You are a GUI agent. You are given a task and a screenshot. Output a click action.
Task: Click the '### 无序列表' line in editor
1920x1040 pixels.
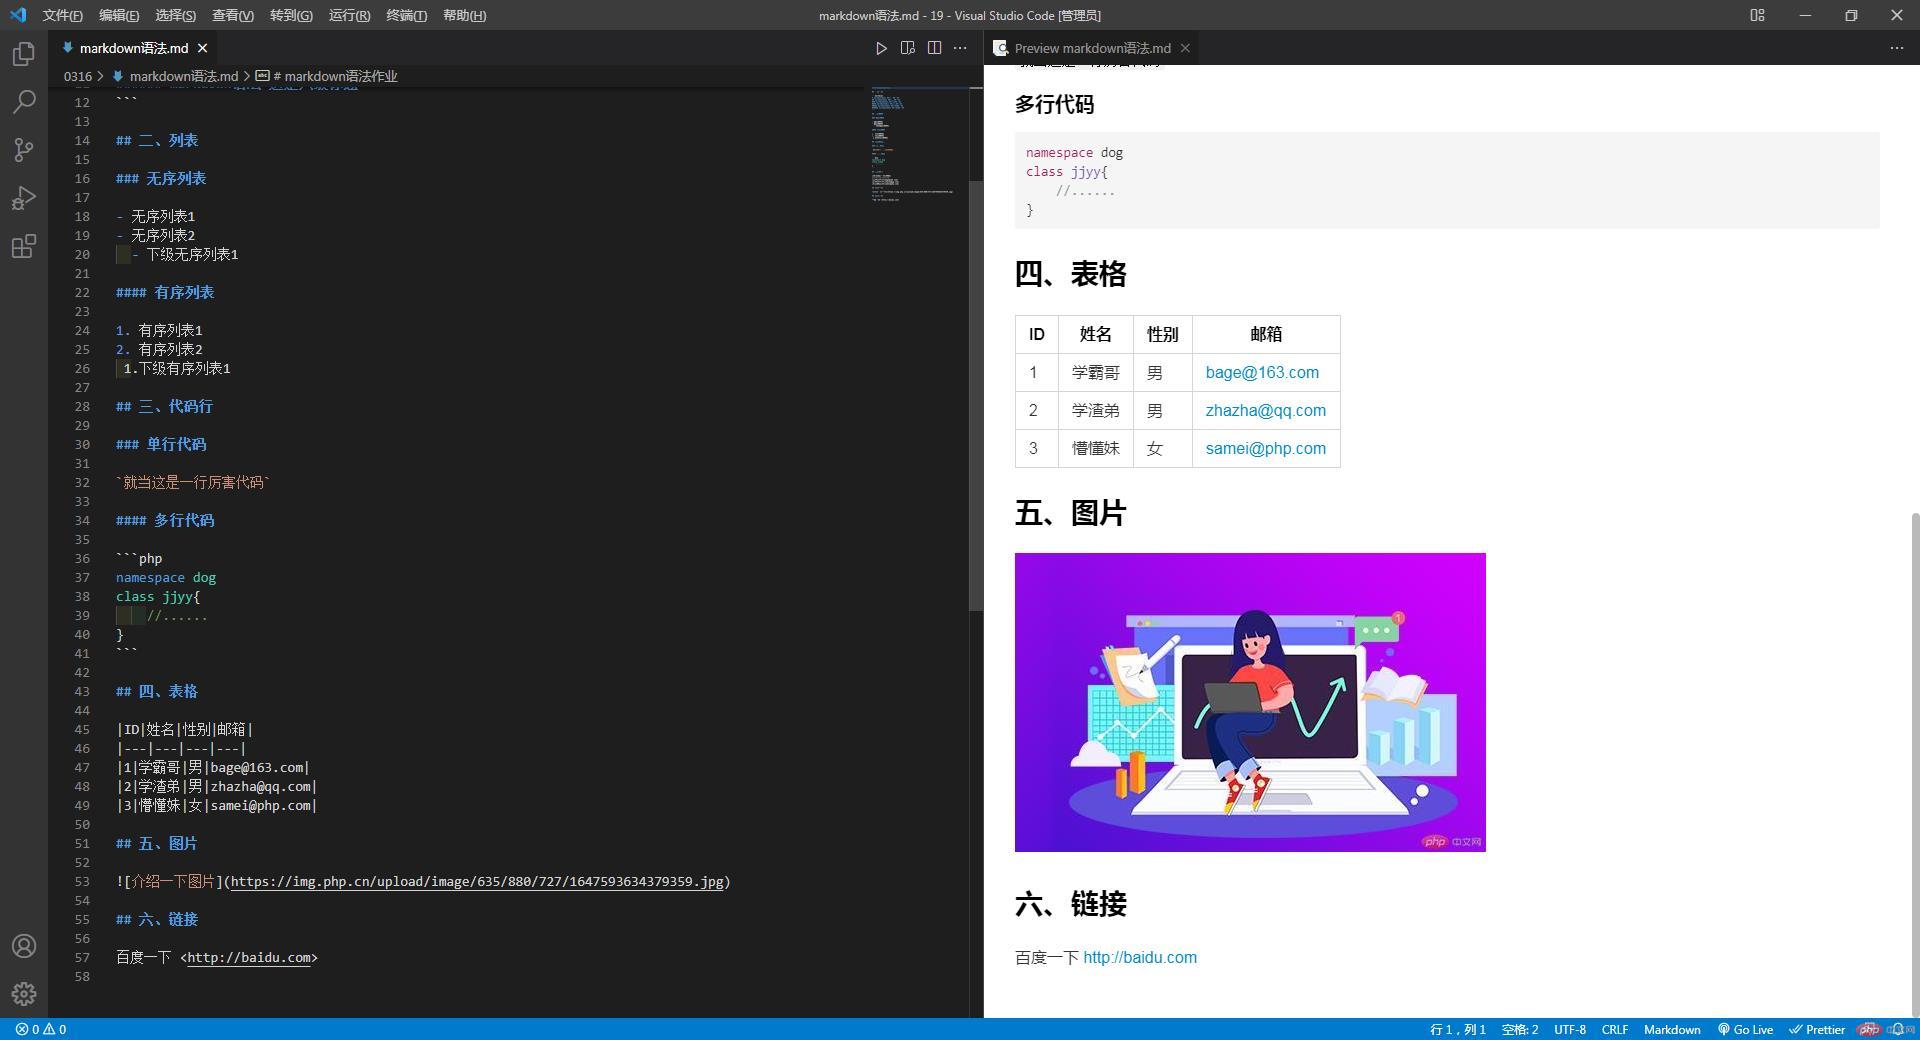tap(161, 178)
